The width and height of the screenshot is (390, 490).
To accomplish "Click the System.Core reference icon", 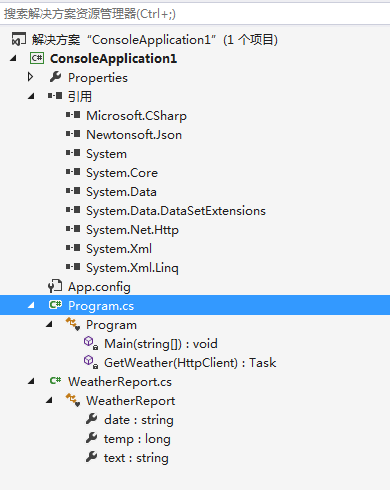I will pyautogui.click(x=73, y=172).
